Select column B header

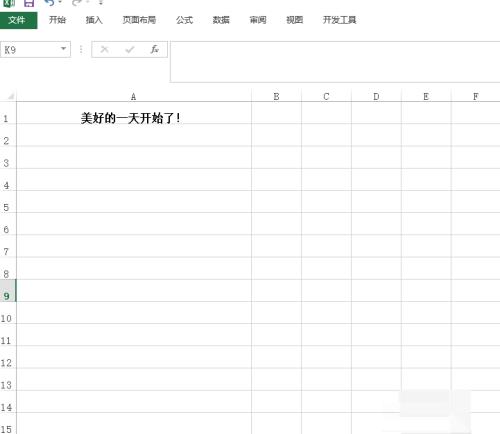276,97
